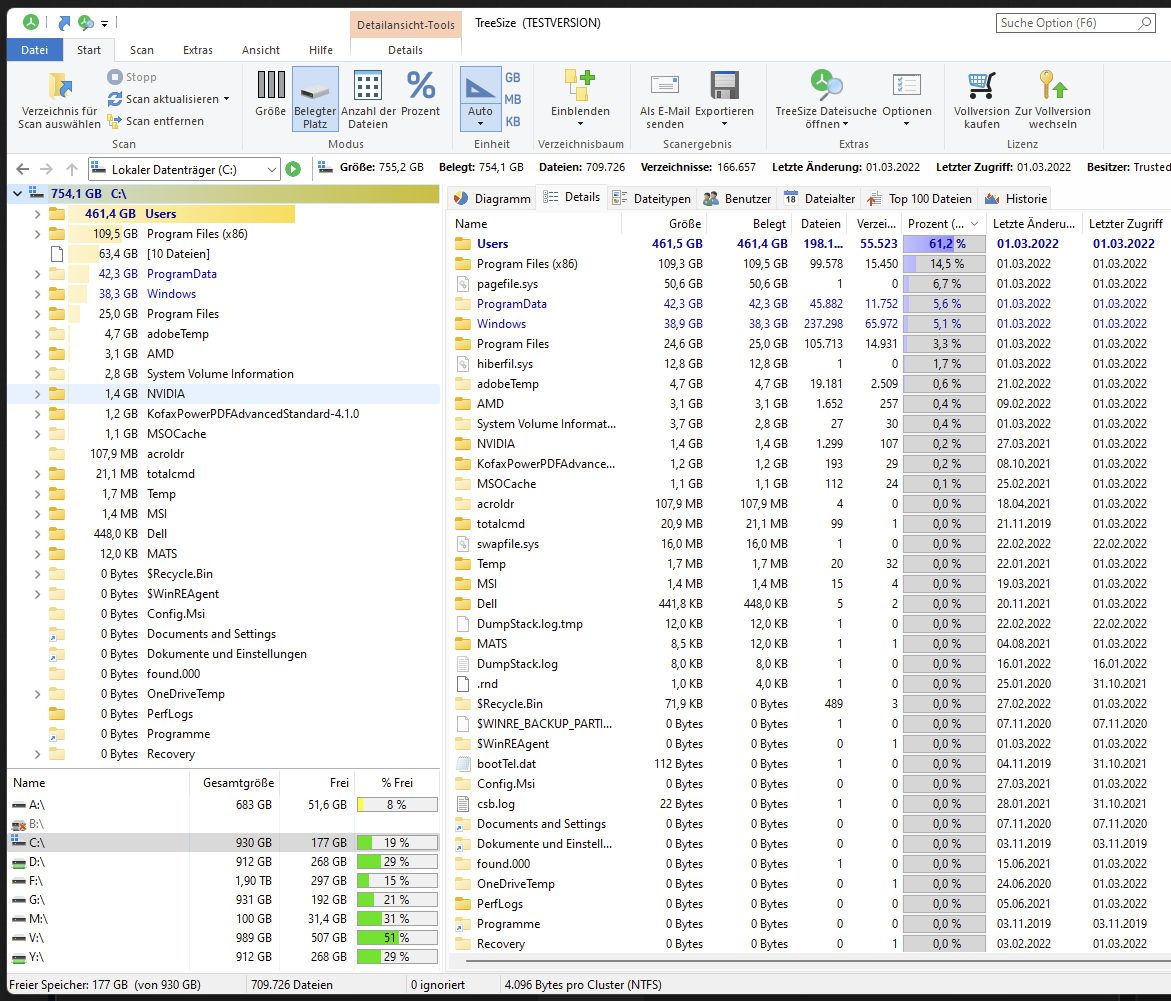Click the forward navigation arrow

point(46,170)
